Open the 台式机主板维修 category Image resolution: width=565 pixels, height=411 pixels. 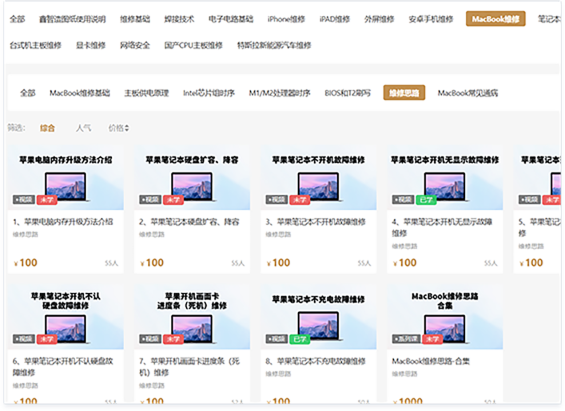(x=35, y=45)
